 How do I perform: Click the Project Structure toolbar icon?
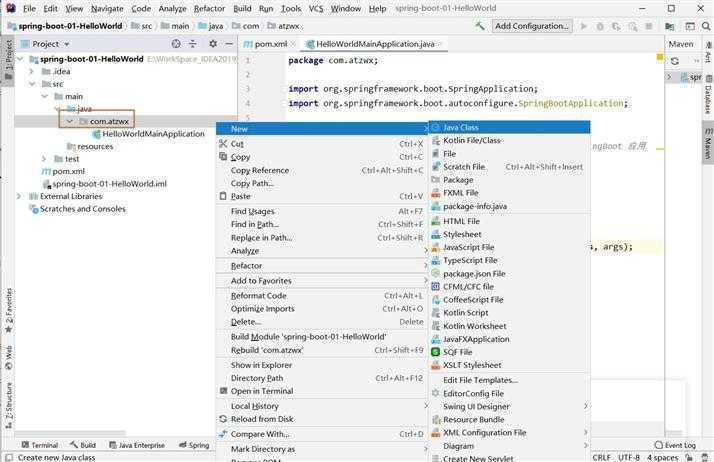669,26
